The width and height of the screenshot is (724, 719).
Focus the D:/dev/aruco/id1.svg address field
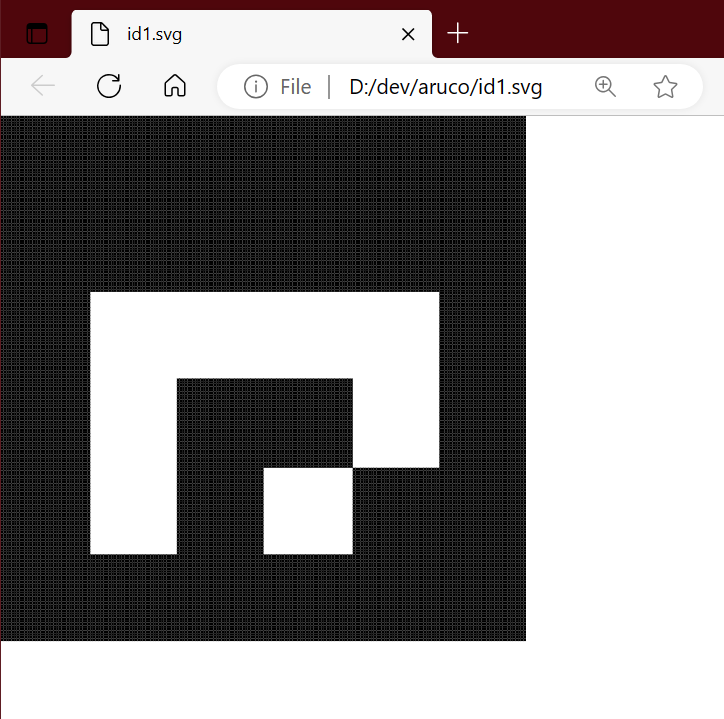(445, 87)
